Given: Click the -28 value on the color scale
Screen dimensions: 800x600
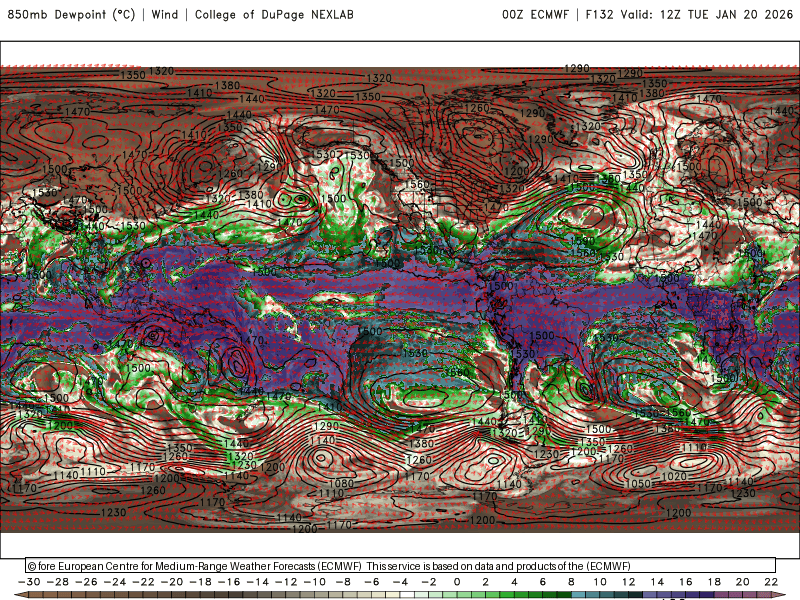Looking at the screenshot, I should click(x=58, y=582).
